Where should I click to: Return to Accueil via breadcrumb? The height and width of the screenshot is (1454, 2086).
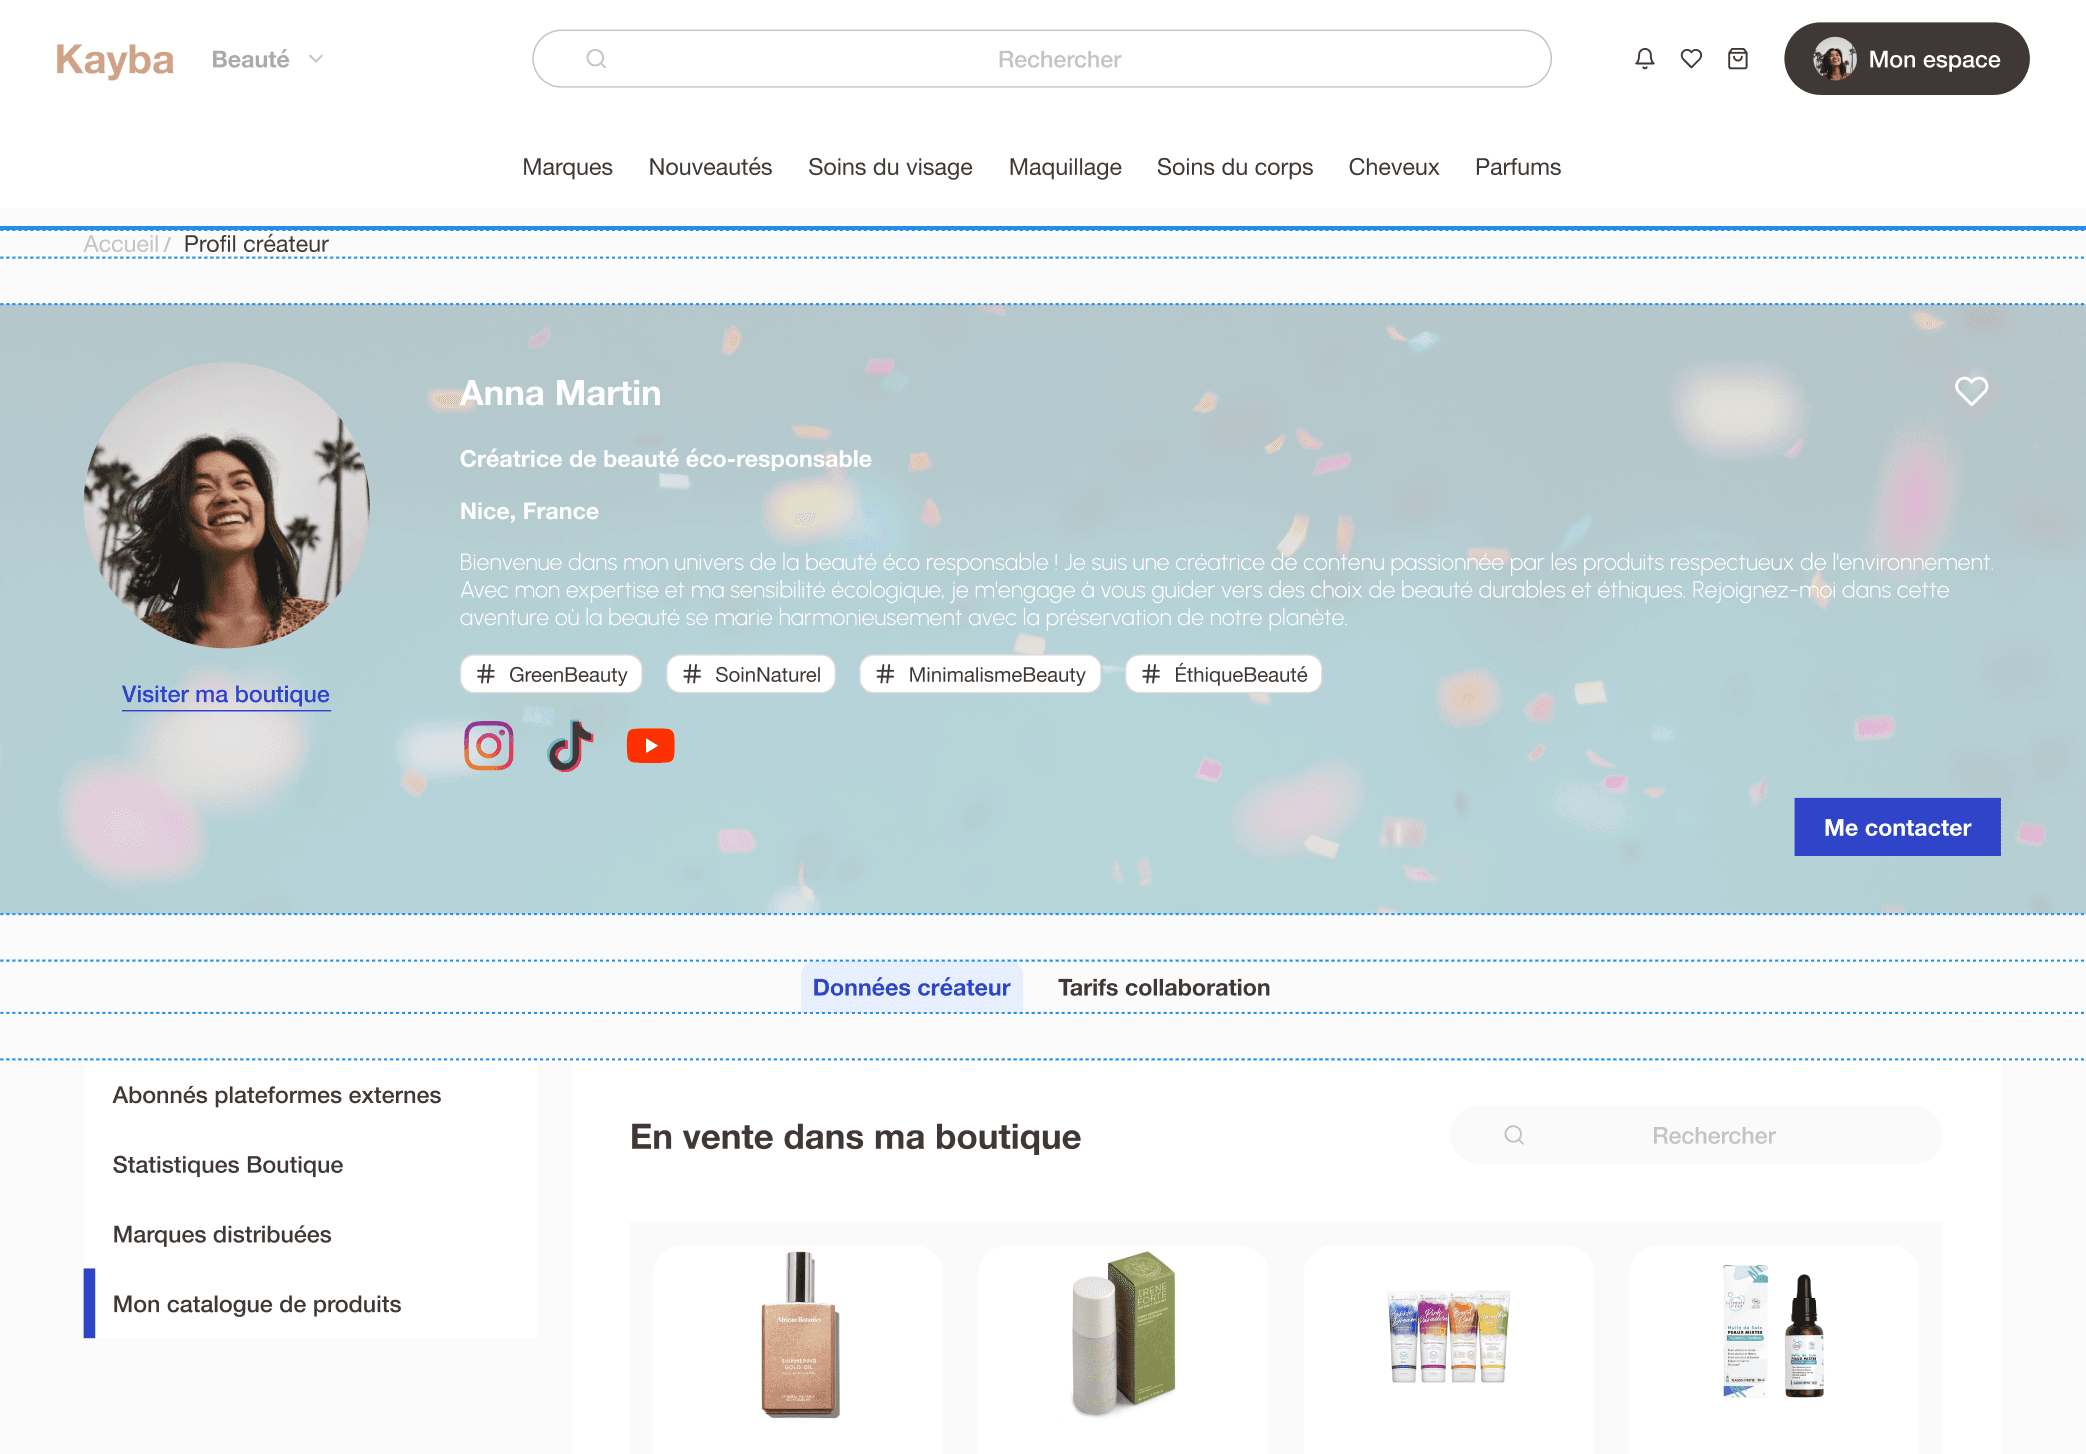[121, 243]
